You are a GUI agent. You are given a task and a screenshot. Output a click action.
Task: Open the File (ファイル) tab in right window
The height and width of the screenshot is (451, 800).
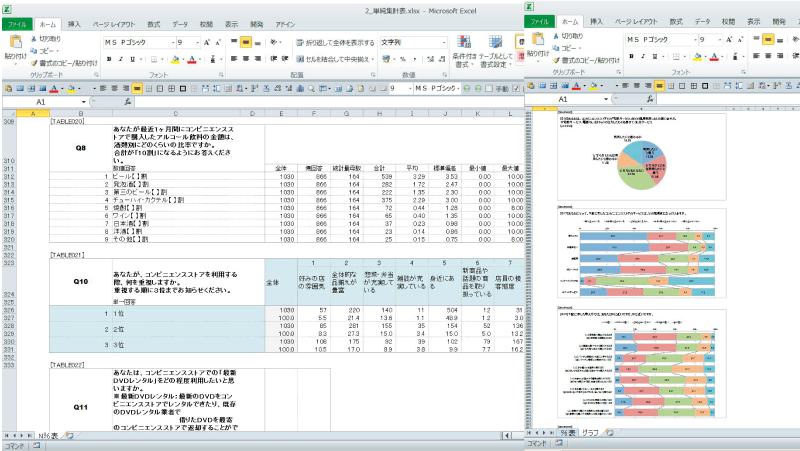539,21
